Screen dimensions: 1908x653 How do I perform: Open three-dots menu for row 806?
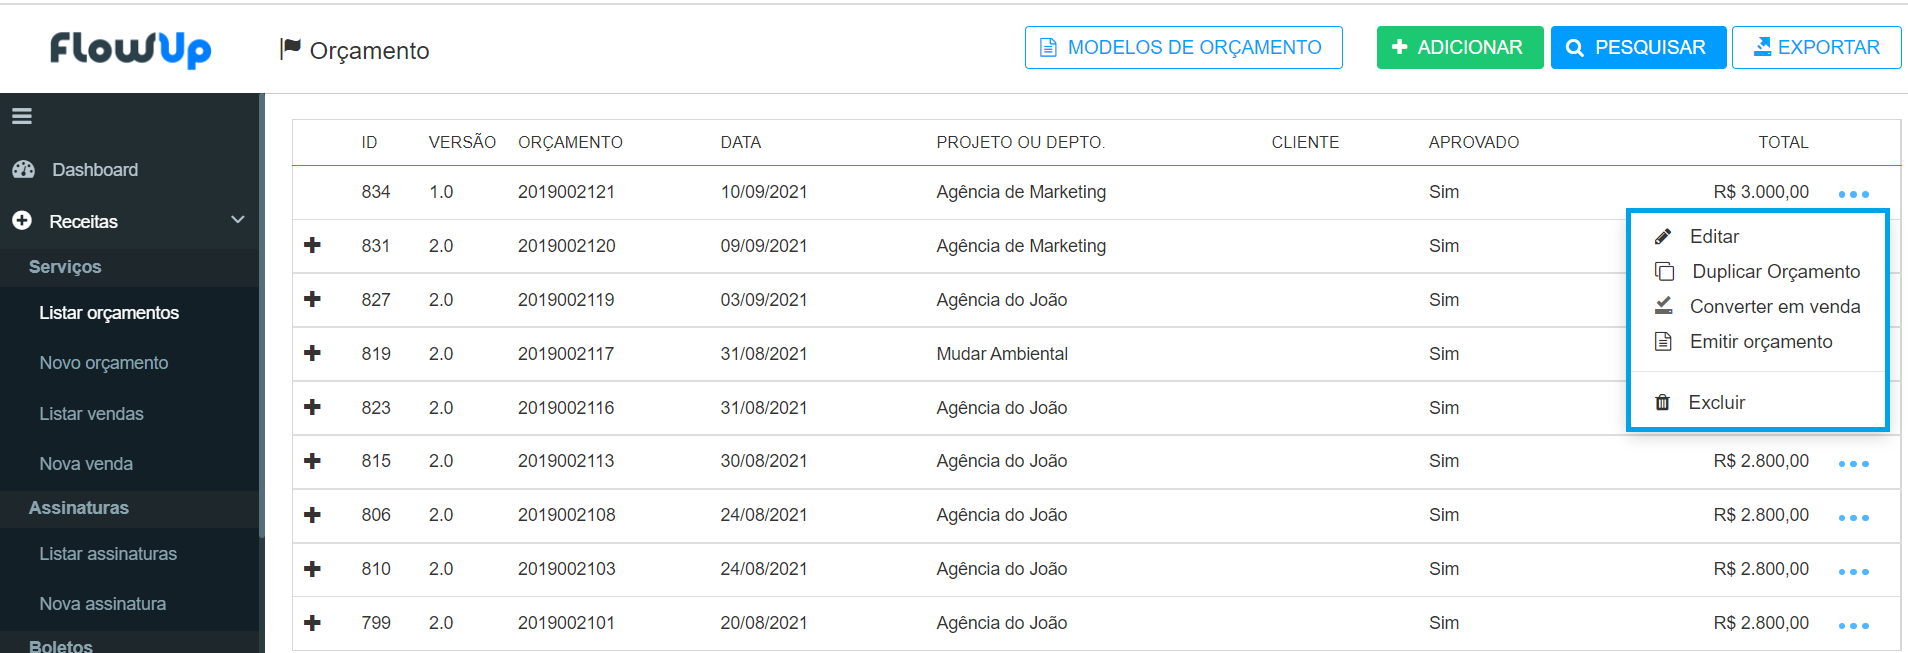(x=1853, y=518)
